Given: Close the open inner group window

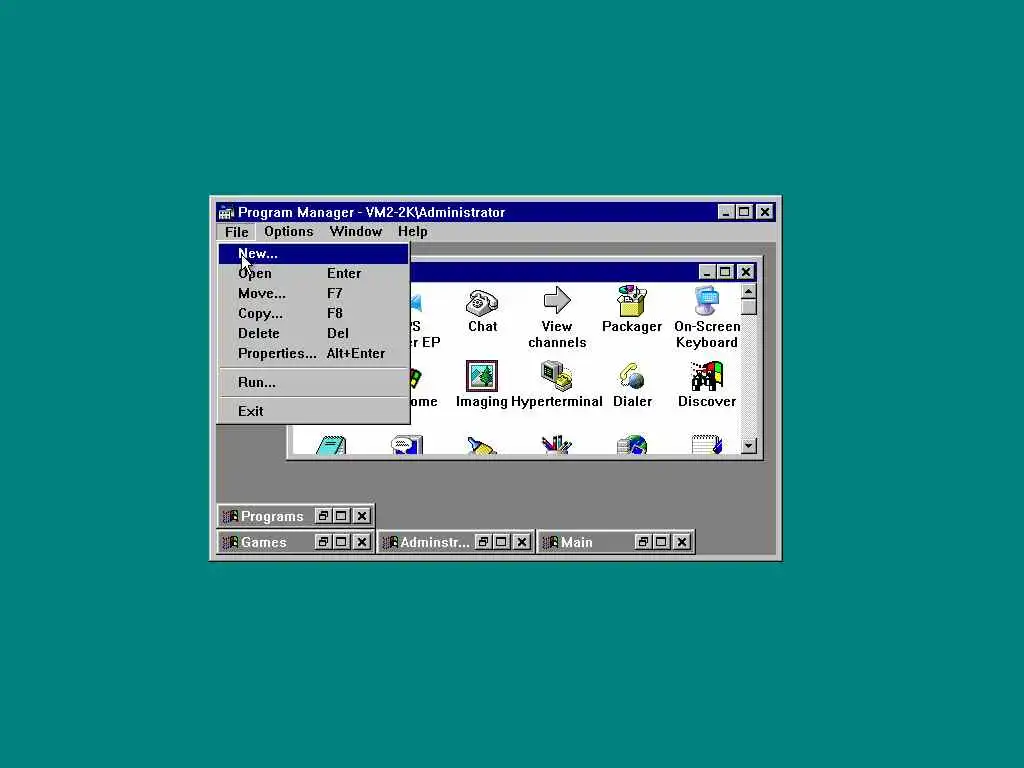Looking at the screenshot, I should pyautogui.click(x=746, y=272).
